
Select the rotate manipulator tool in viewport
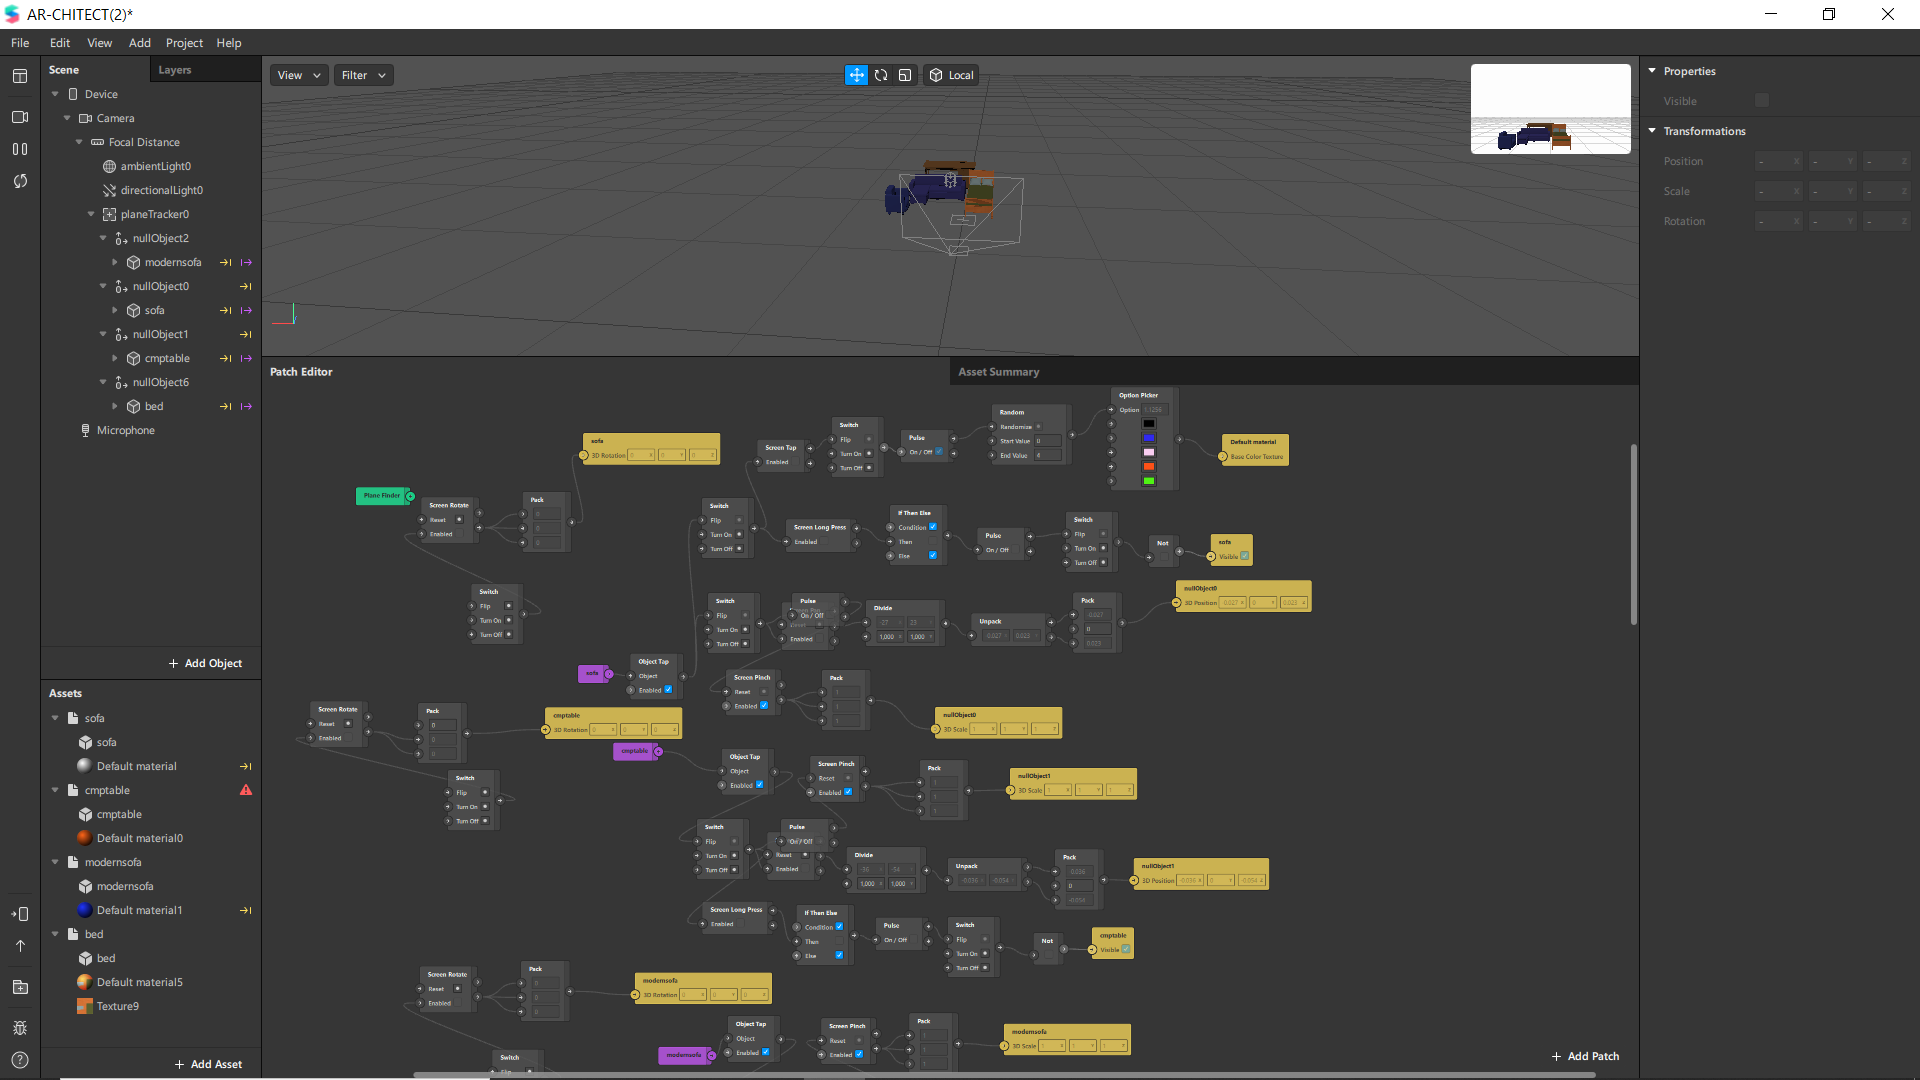(881, 75)
